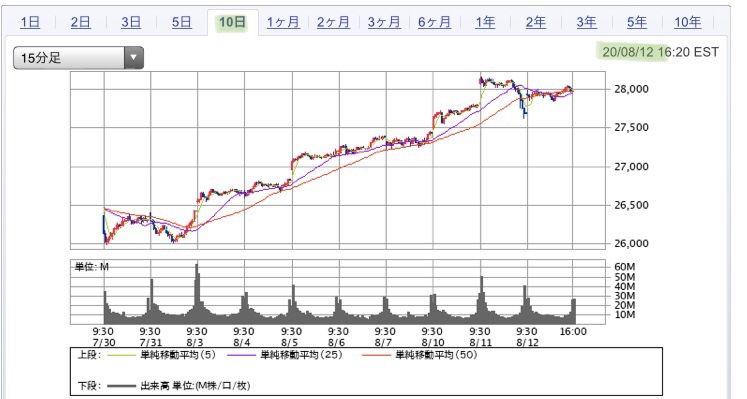Image resolution: width=747 pixels, height=399 pixels.
Task: Click the 7/30 date axis label
Action: (104, 342)
